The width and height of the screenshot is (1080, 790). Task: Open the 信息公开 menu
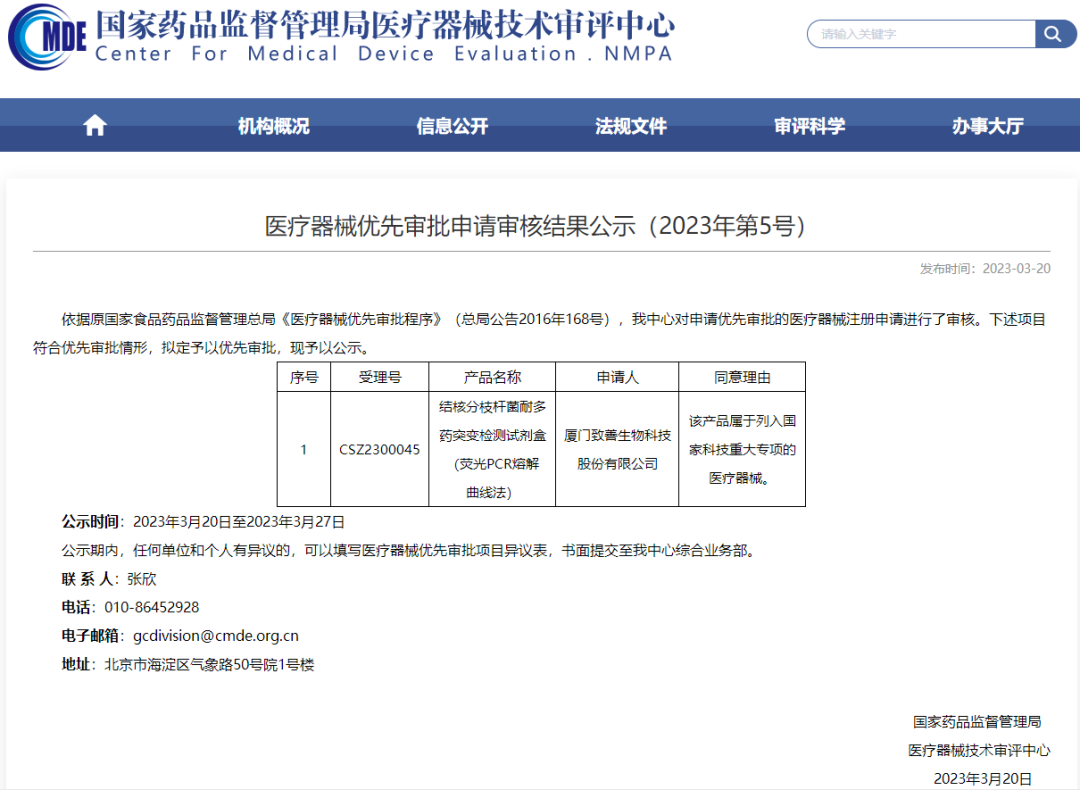coord(451,124)
